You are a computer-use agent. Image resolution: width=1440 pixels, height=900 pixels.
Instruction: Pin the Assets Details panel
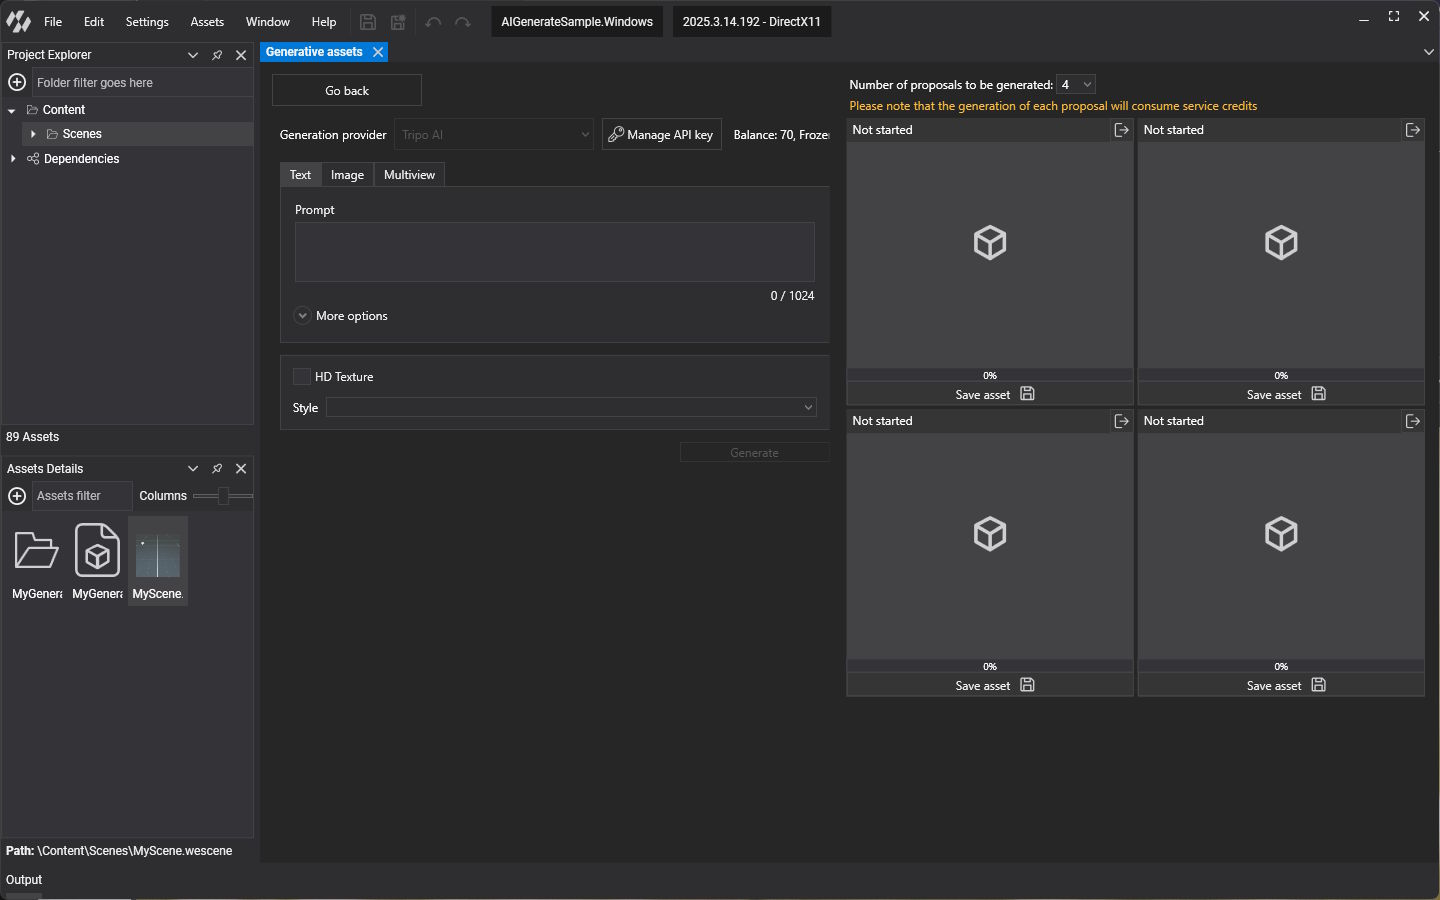point(217,469)
